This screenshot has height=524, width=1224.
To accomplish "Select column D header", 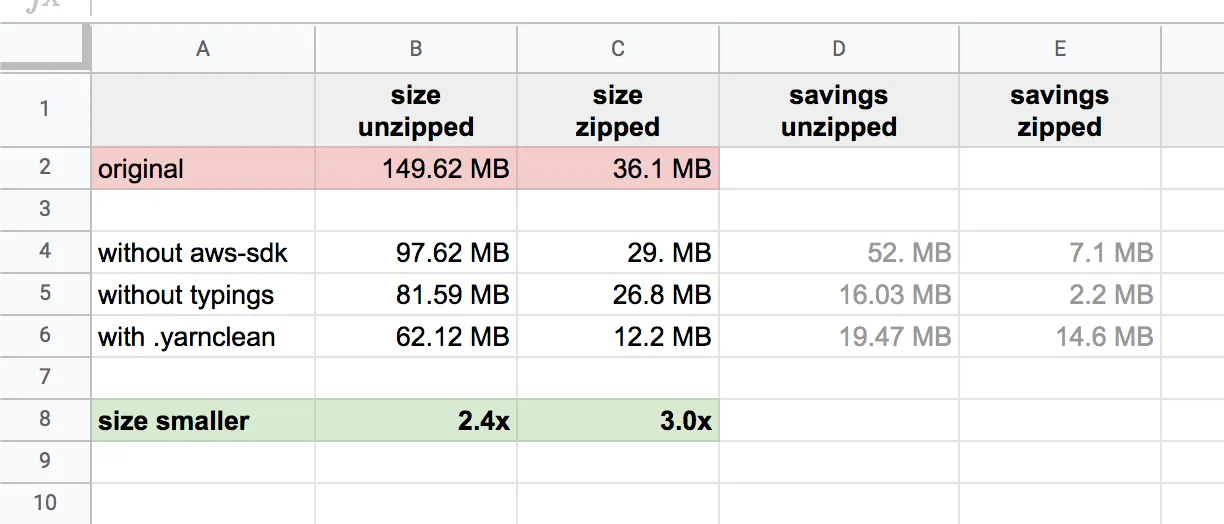I will coord(838,48).
